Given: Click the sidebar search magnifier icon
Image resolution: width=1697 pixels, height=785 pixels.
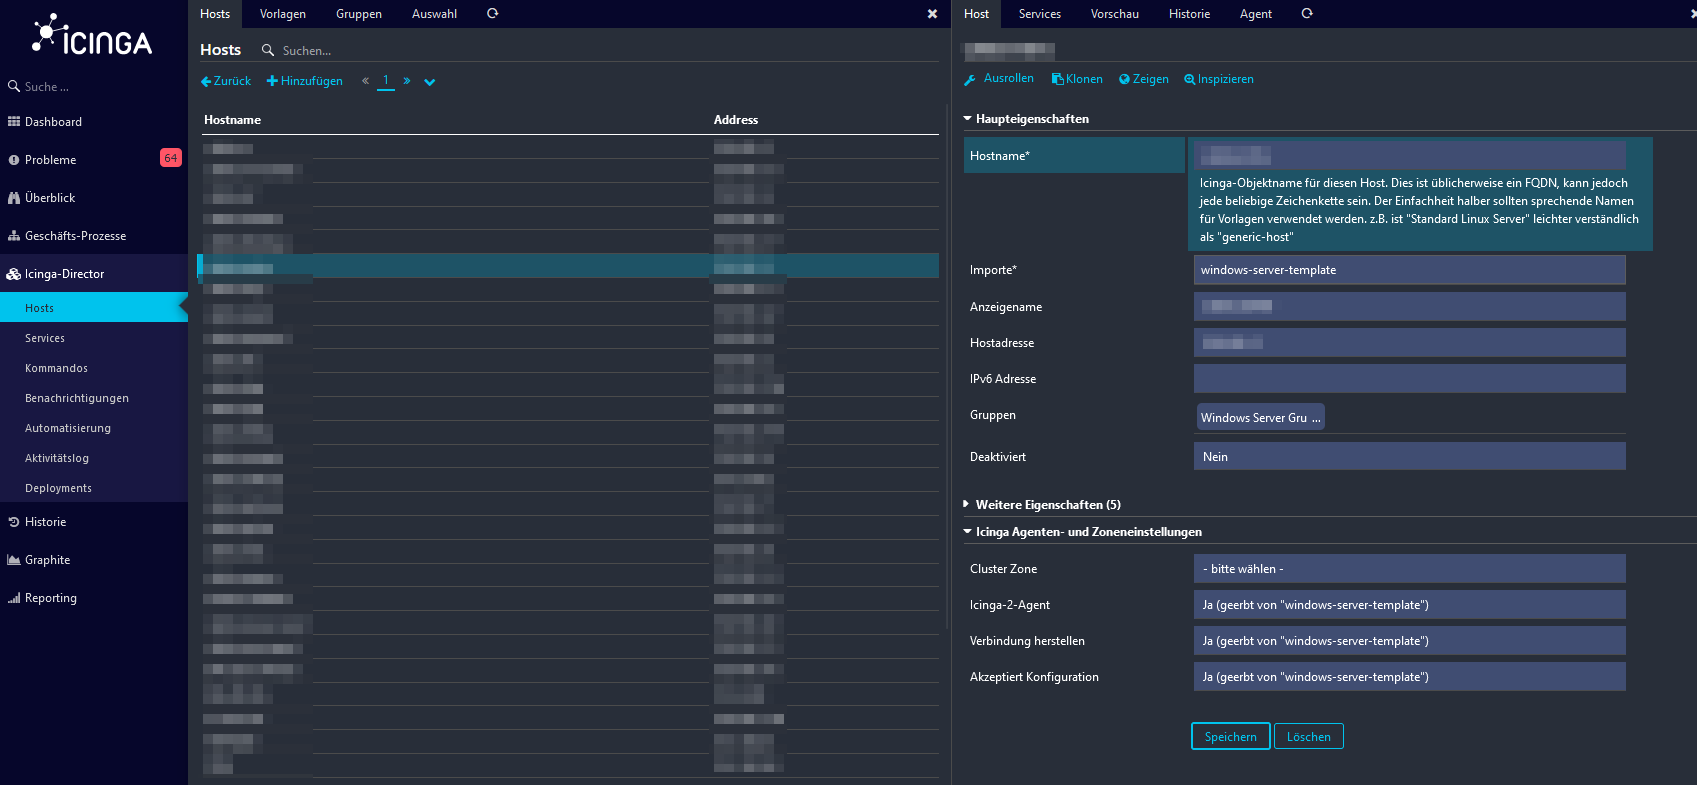Looking at the screenshot, I should [x=14, y=87].
